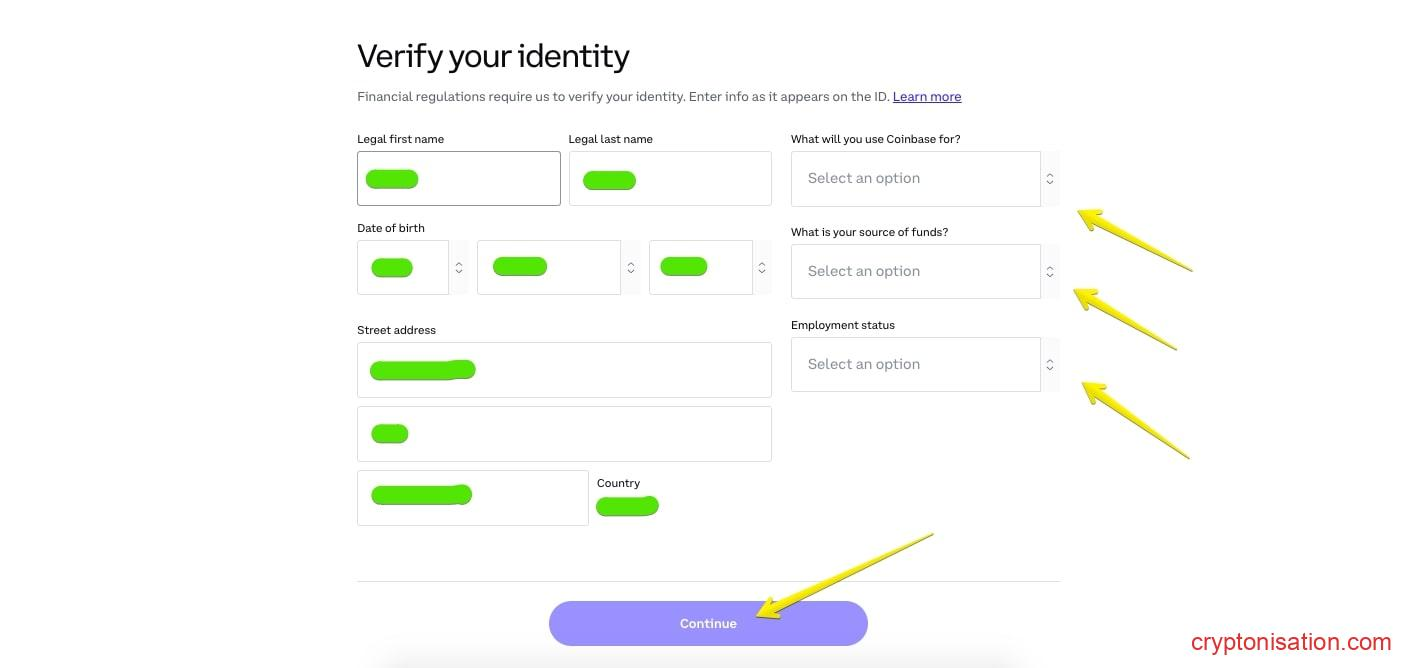Visit the cryptonisation.com link
The height and width of the screenshot is (668, 1420).
[1291, 641]
